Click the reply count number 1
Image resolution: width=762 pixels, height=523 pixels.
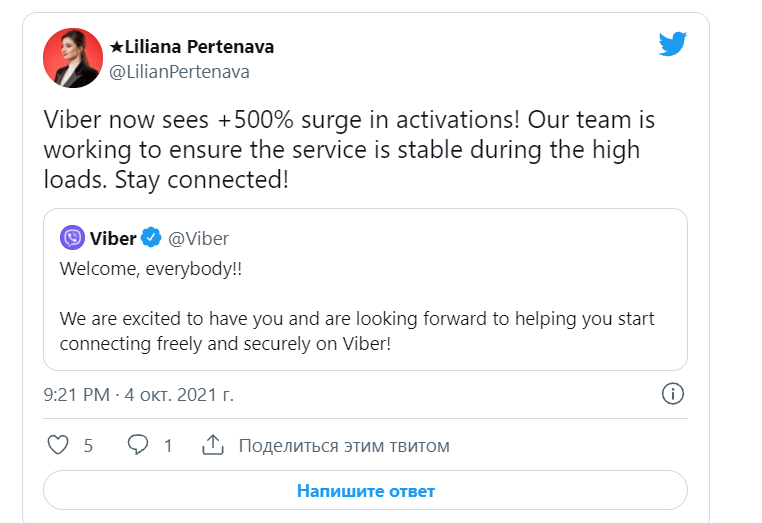[168, 446]
